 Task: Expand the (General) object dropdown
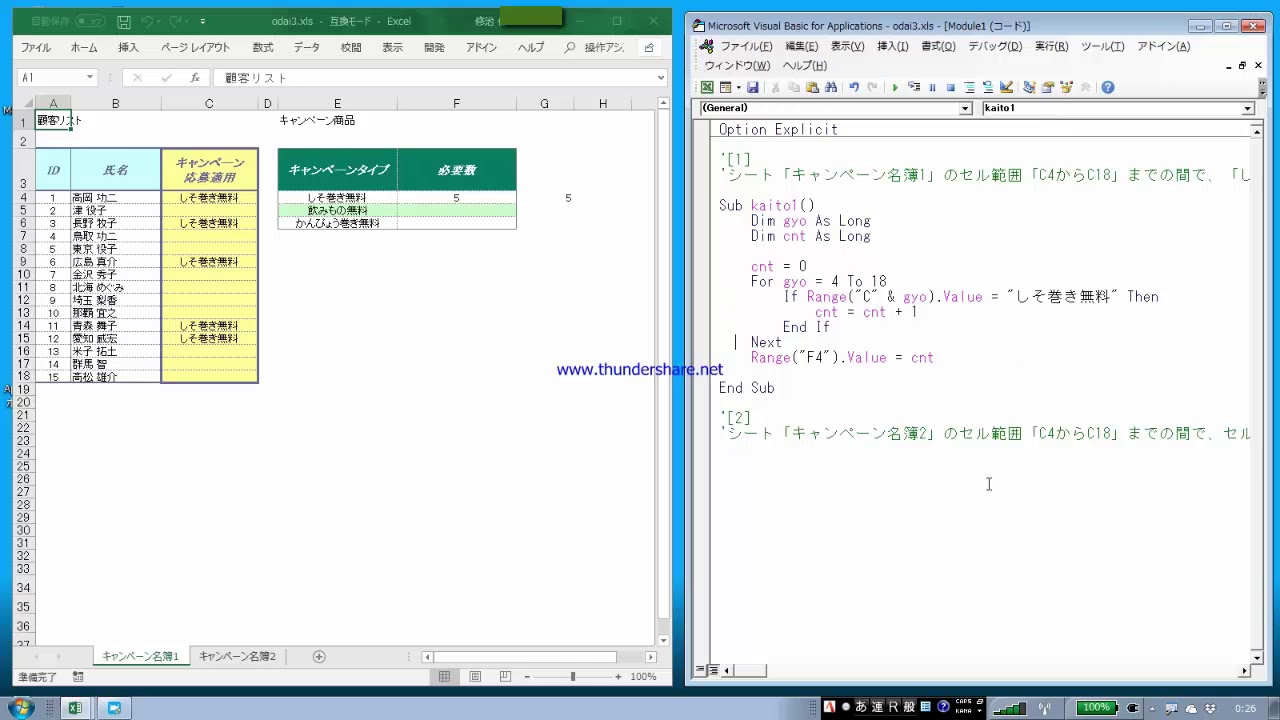(x=965, y=108)
